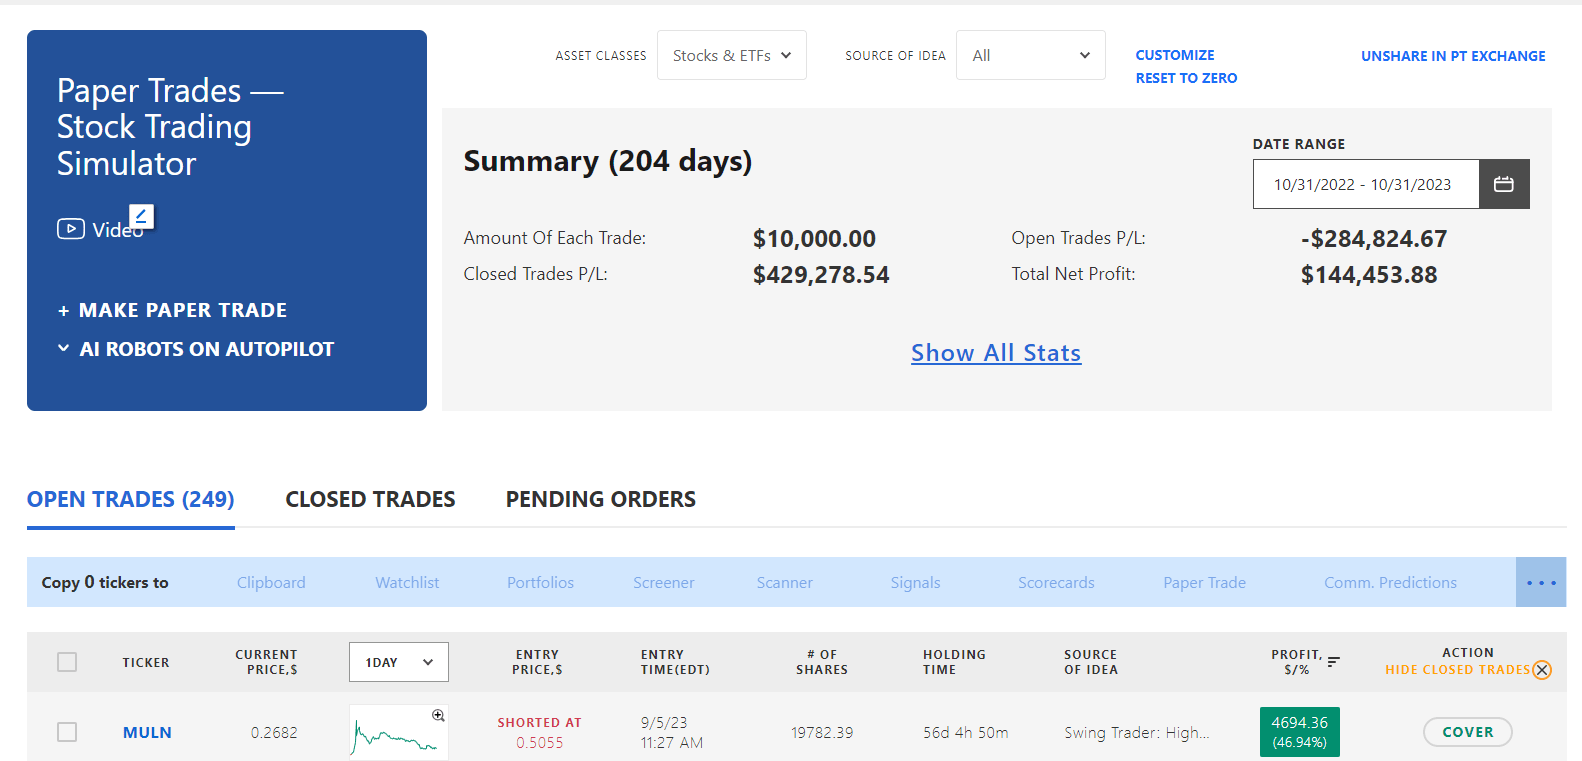The height and width of the screenshot is (761, 1582).
Task: Click MULN holding time 56d 4h 50m
Action: tap(965, 732)
